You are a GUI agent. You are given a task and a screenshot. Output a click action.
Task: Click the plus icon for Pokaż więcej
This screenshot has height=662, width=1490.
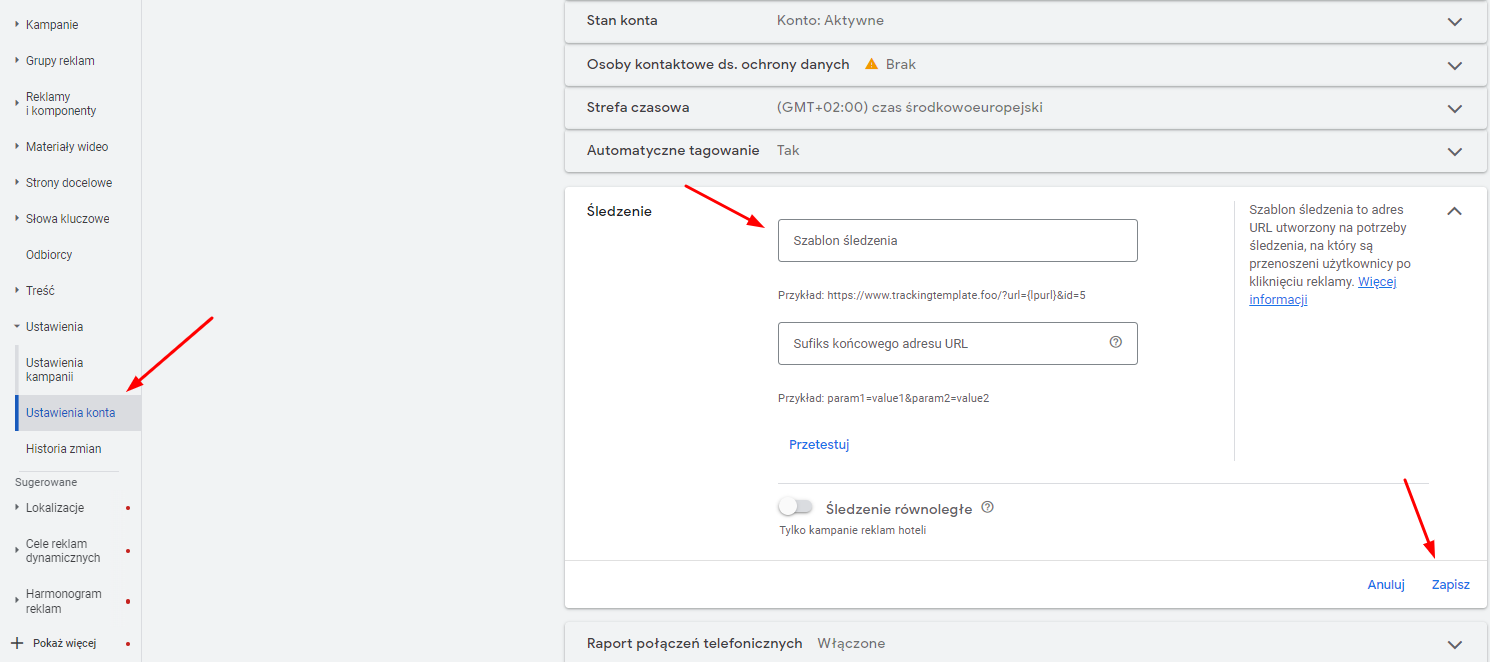(16, 643)
